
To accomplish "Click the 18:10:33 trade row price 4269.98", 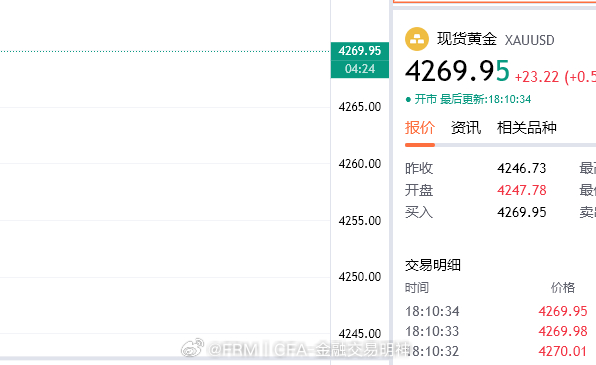I will (563, 331).
